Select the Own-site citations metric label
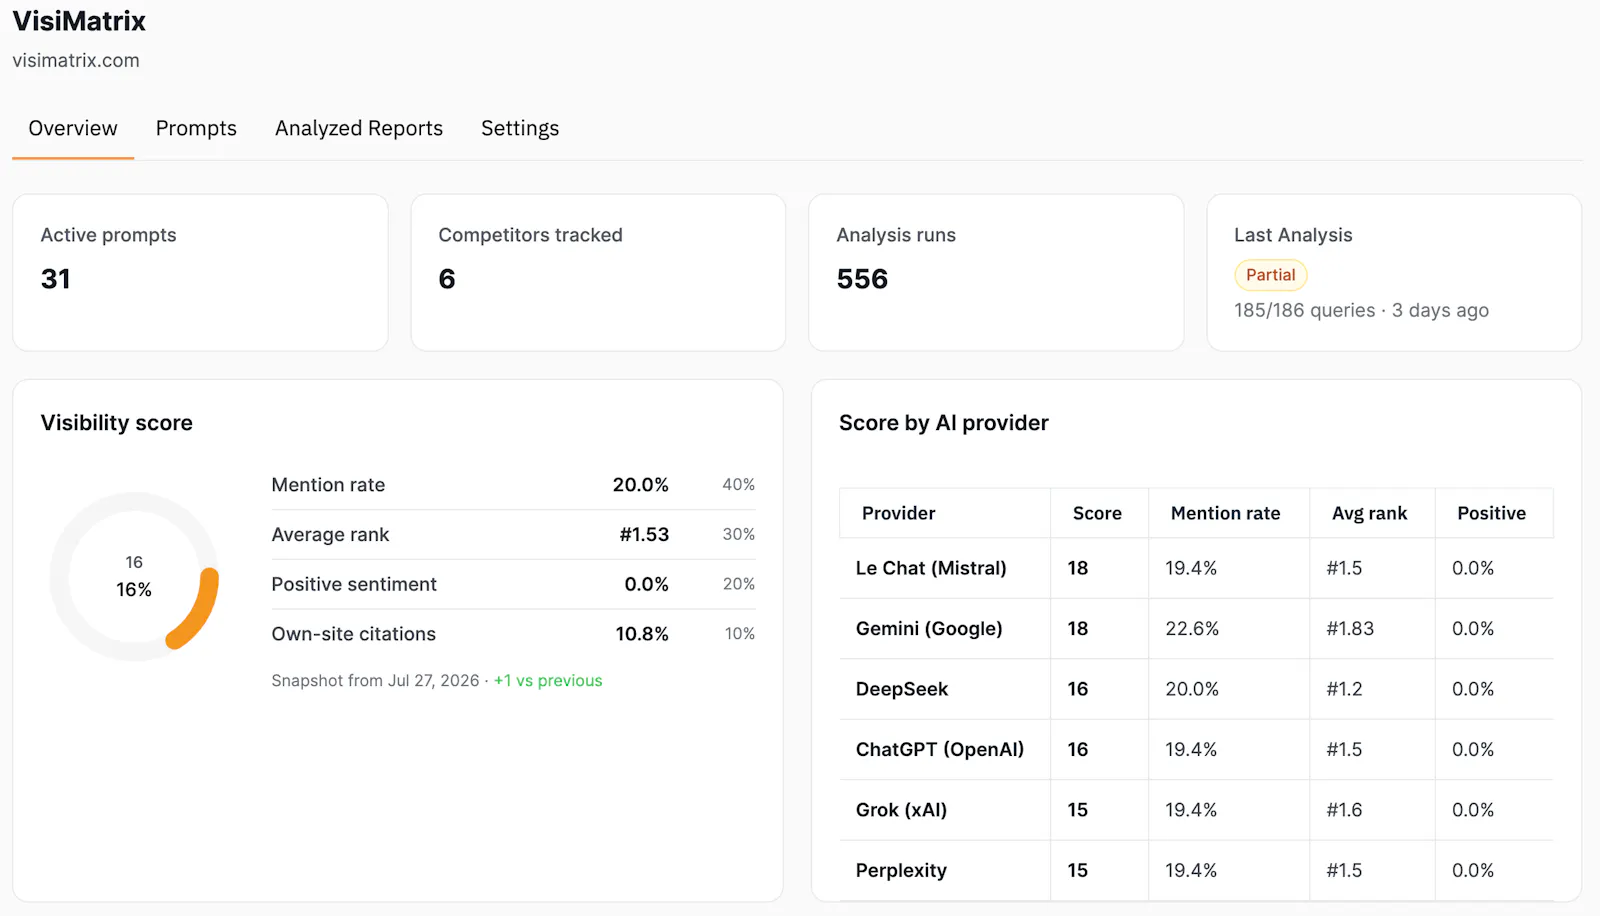This screenshot has height=916, width=1600. (354, 634)
